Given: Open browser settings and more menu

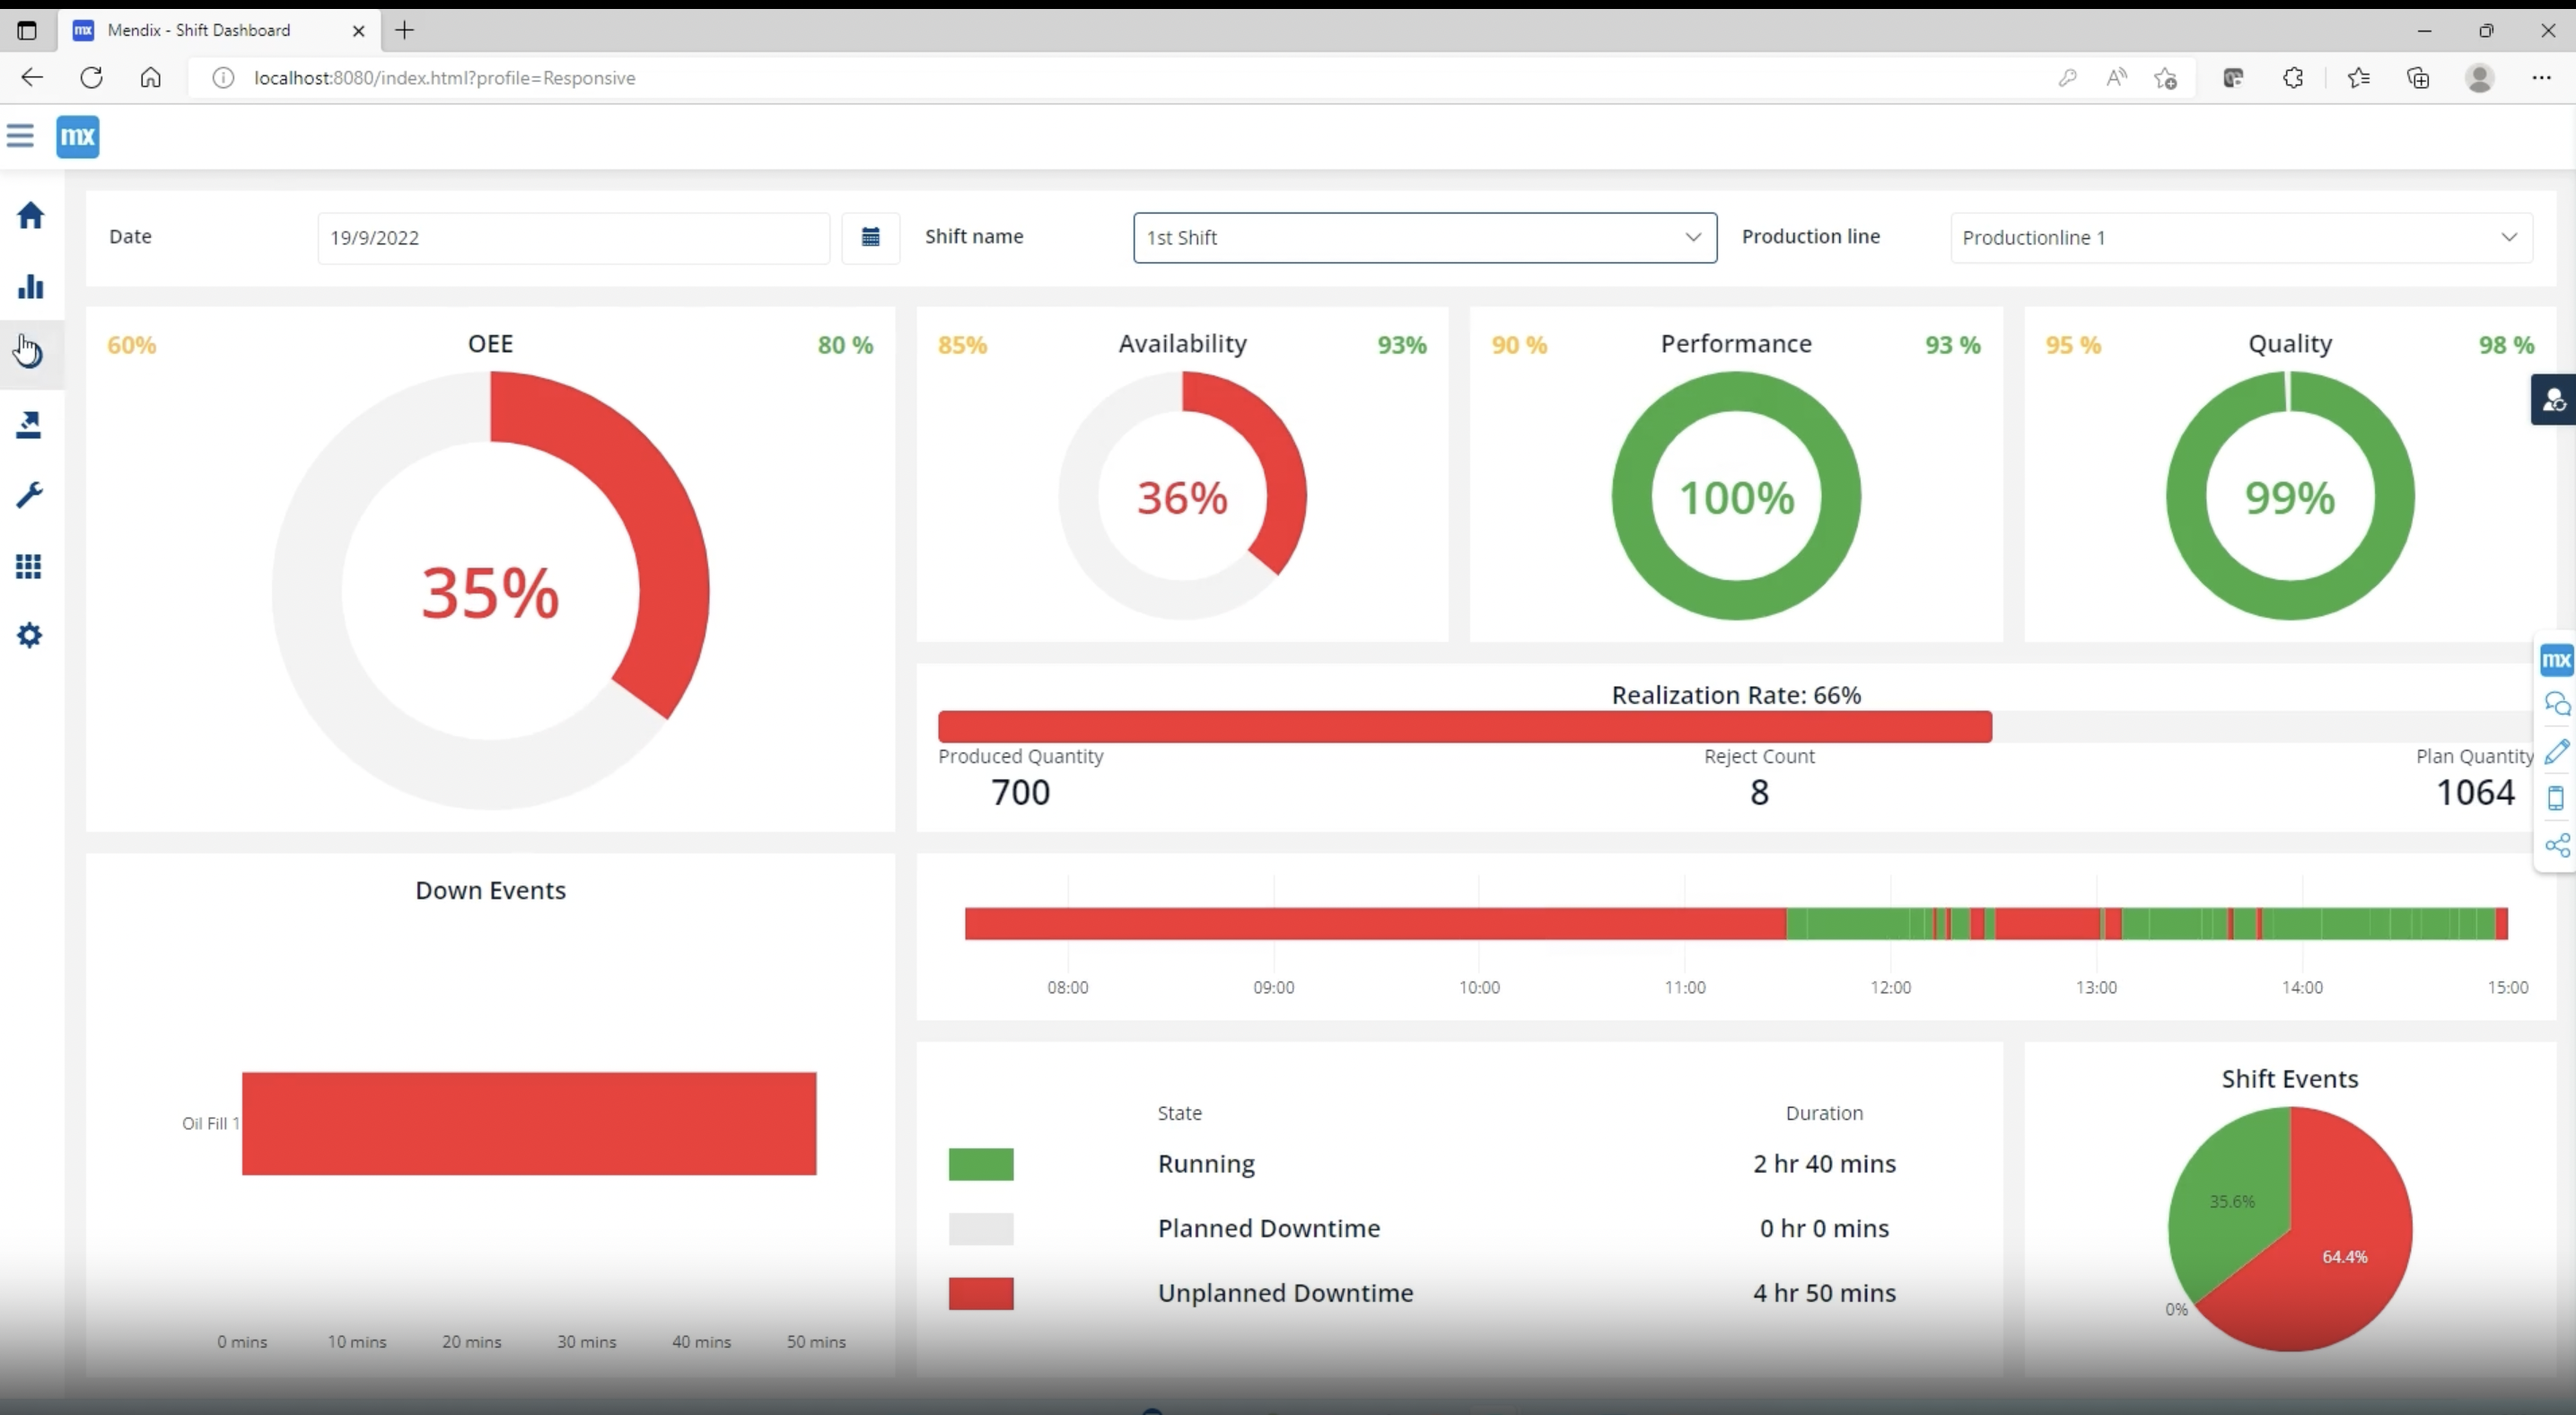Looking at the screenshot, I should pos(2541,77).
